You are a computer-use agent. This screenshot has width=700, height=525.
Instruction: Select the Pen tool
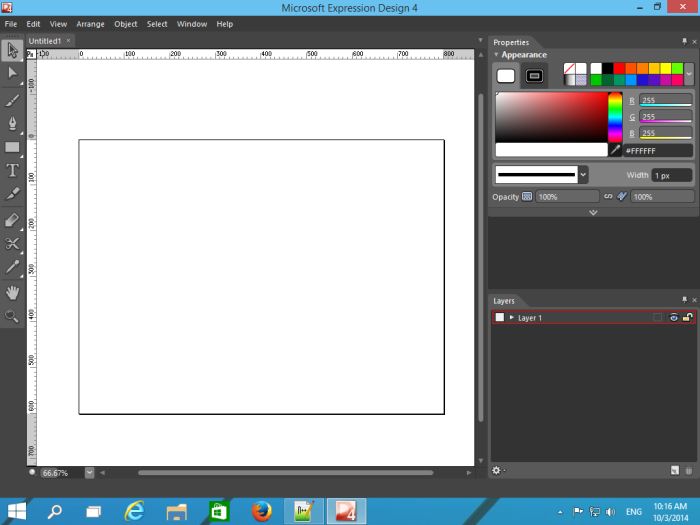[x=12, y=123]
